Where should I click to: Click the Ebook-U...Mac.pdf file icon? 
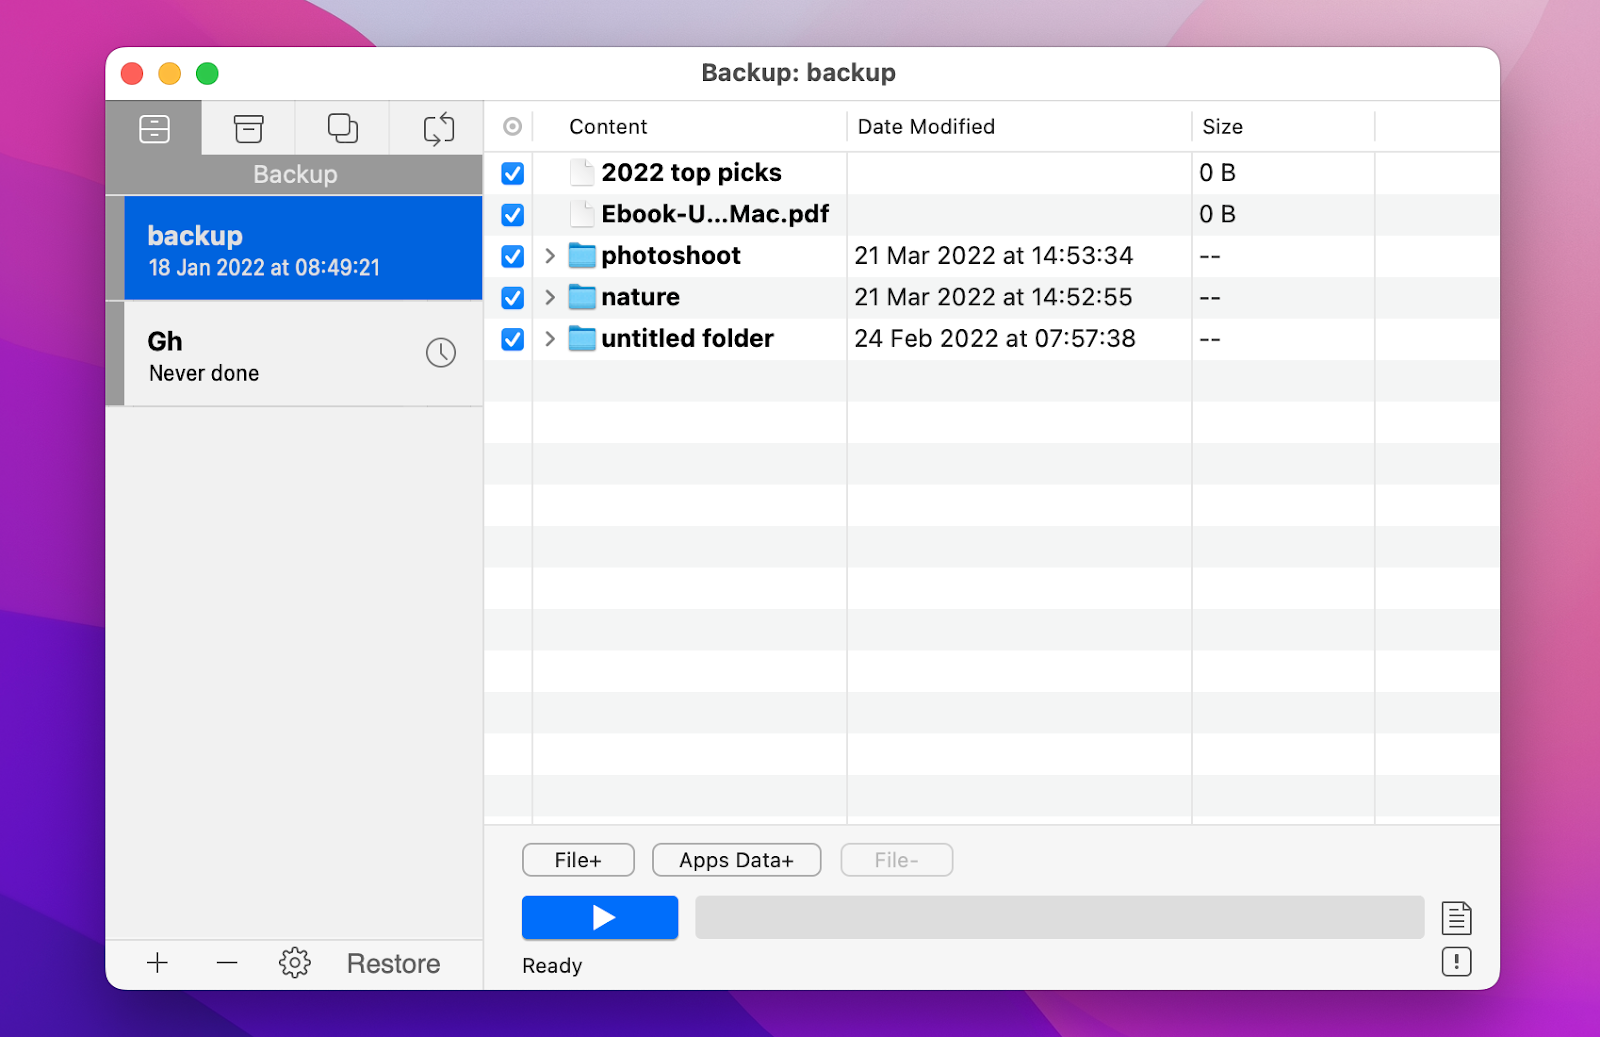click(x=582, y=214)
